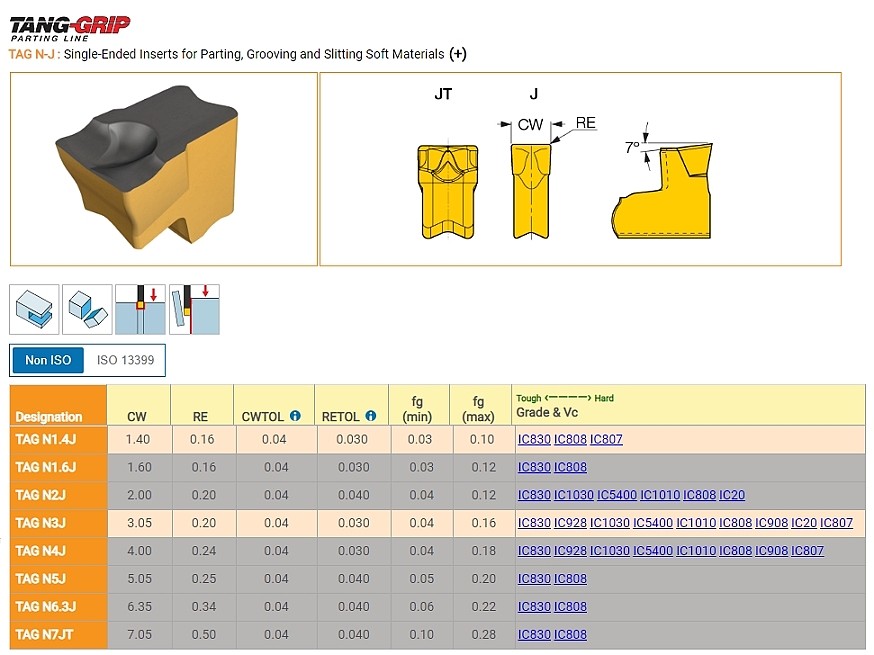Open IC830 grade for TAG N7JT
874x655 pixels.
(534, 634)
